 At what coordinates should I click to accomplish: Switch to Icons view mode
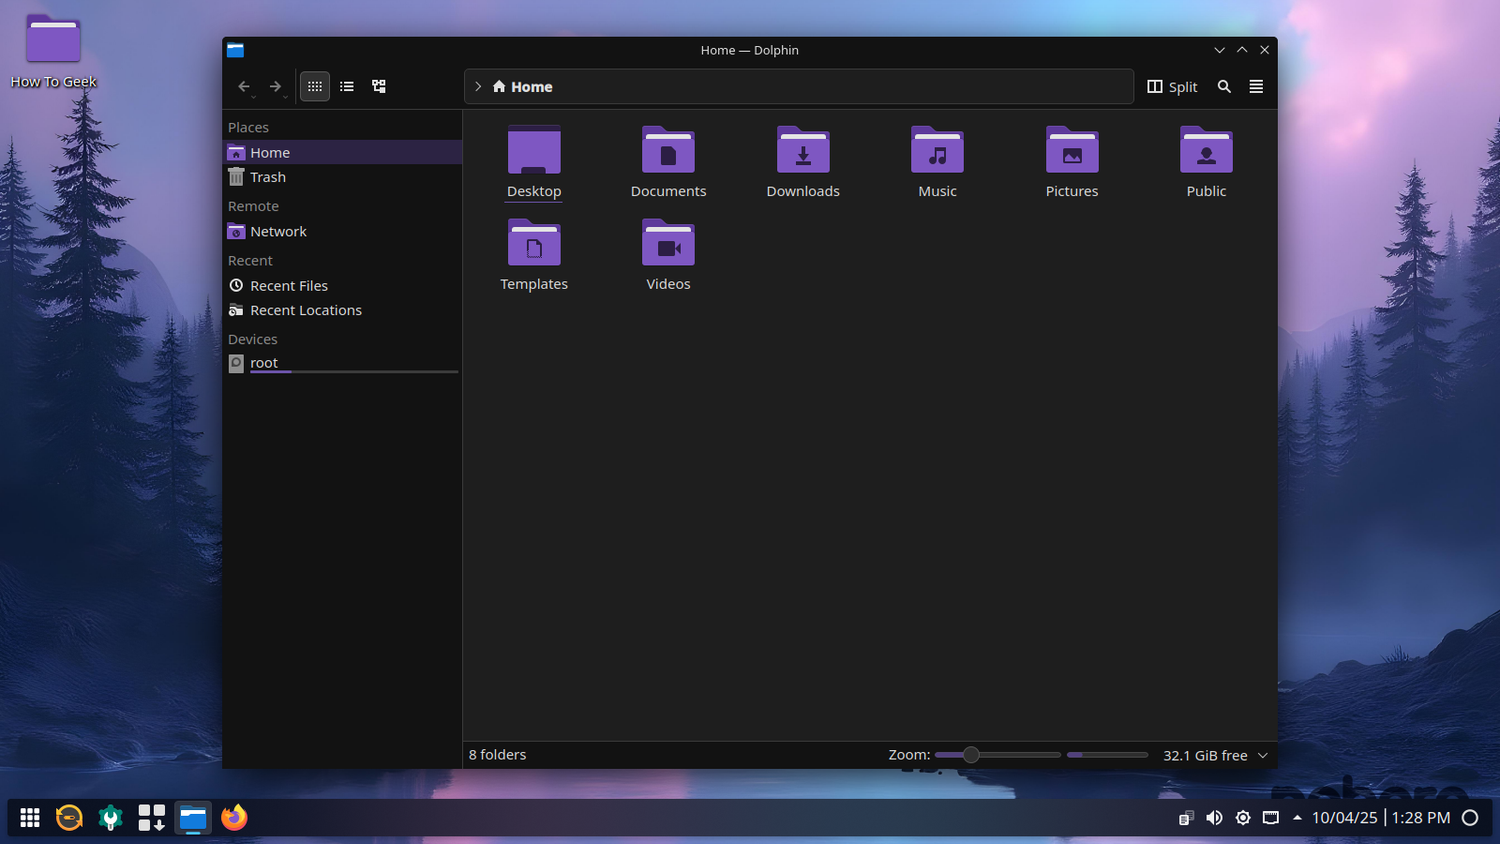coord(315,87)
